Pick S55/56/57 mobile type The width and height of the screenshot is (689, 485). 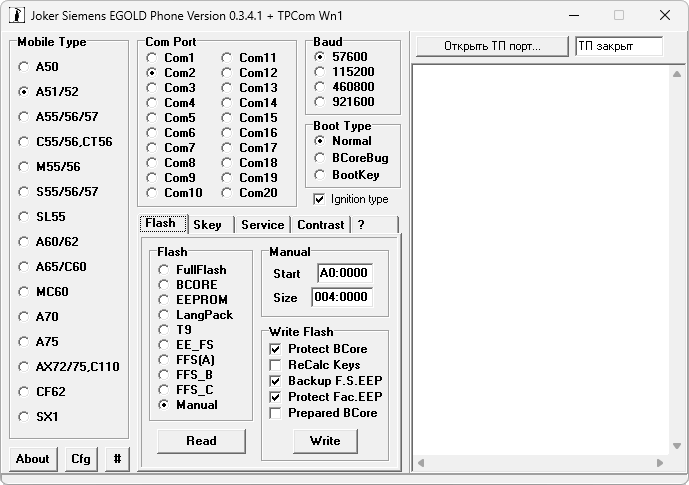click(x=58, y=192)
